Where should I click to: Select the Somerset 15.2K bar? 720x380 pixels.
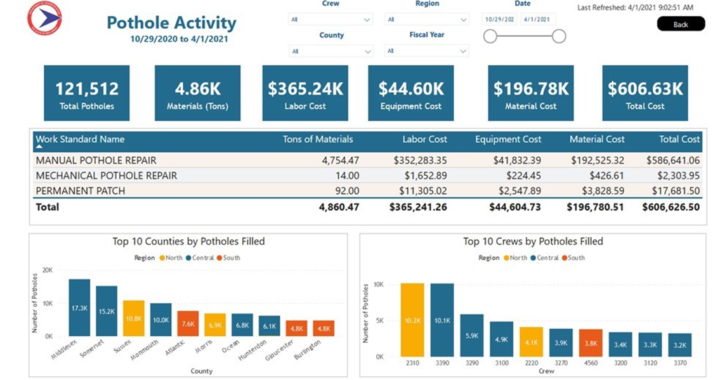pyautogui.click(x=107, y=311)
